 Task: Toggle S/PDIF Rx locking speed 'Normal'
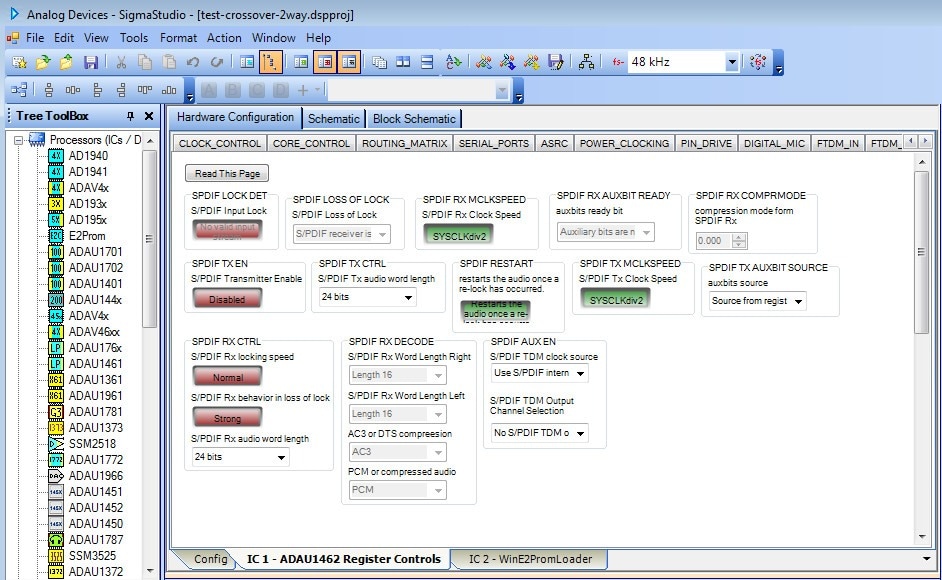tap(227, 377)
